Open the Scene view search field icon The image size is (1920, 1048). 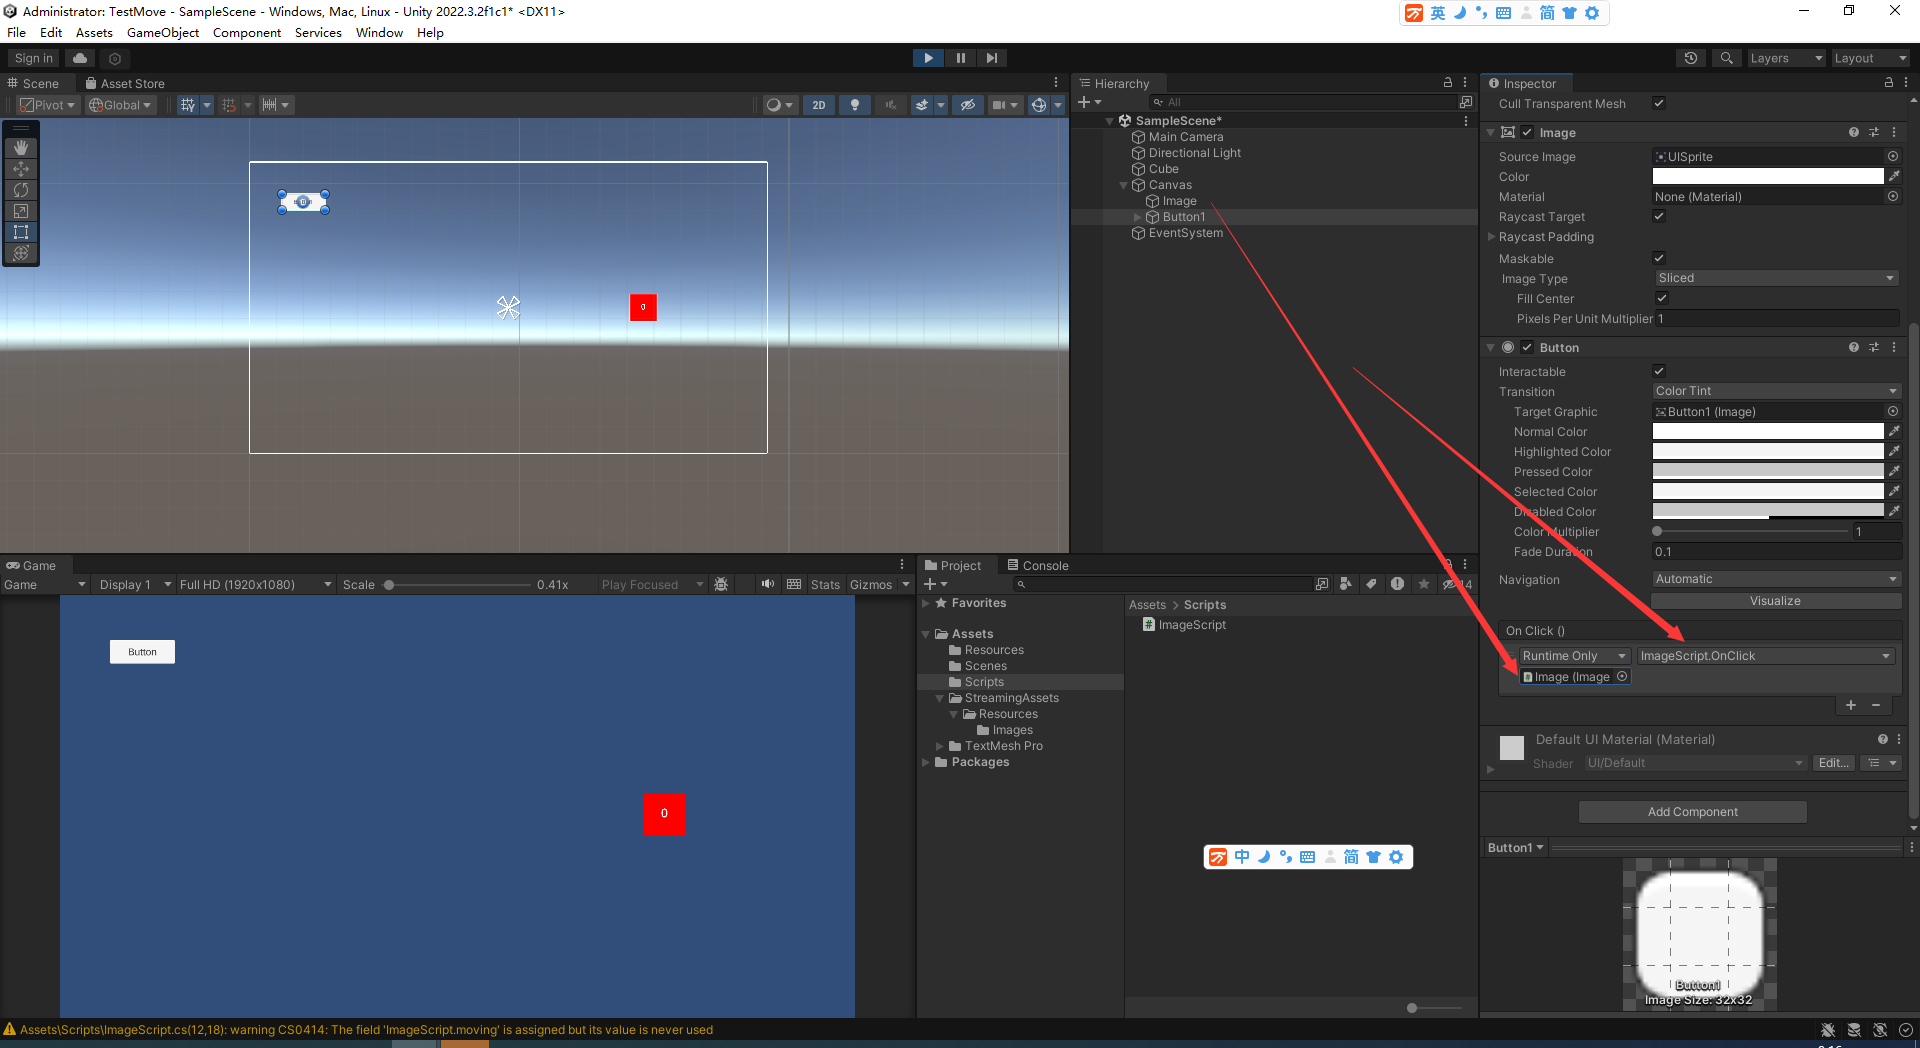pos(1724,57)
